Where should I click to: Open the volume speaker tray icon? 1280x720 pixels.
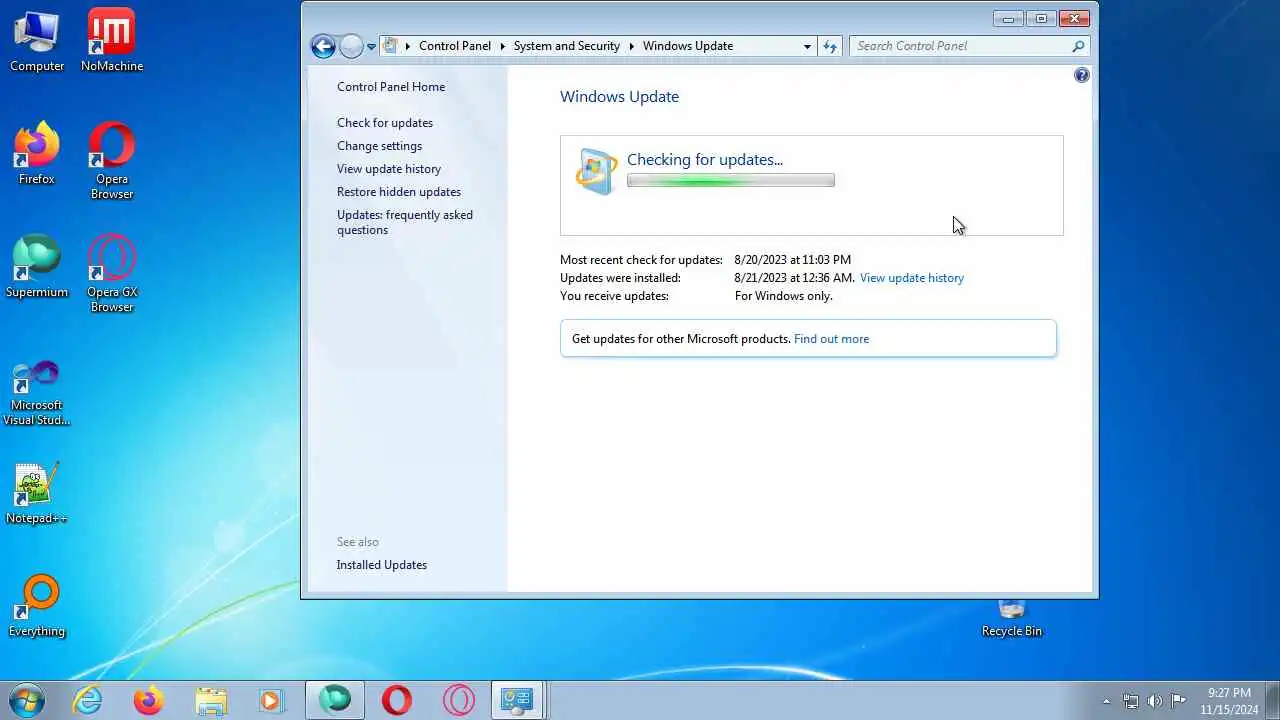coord(1155,701)
